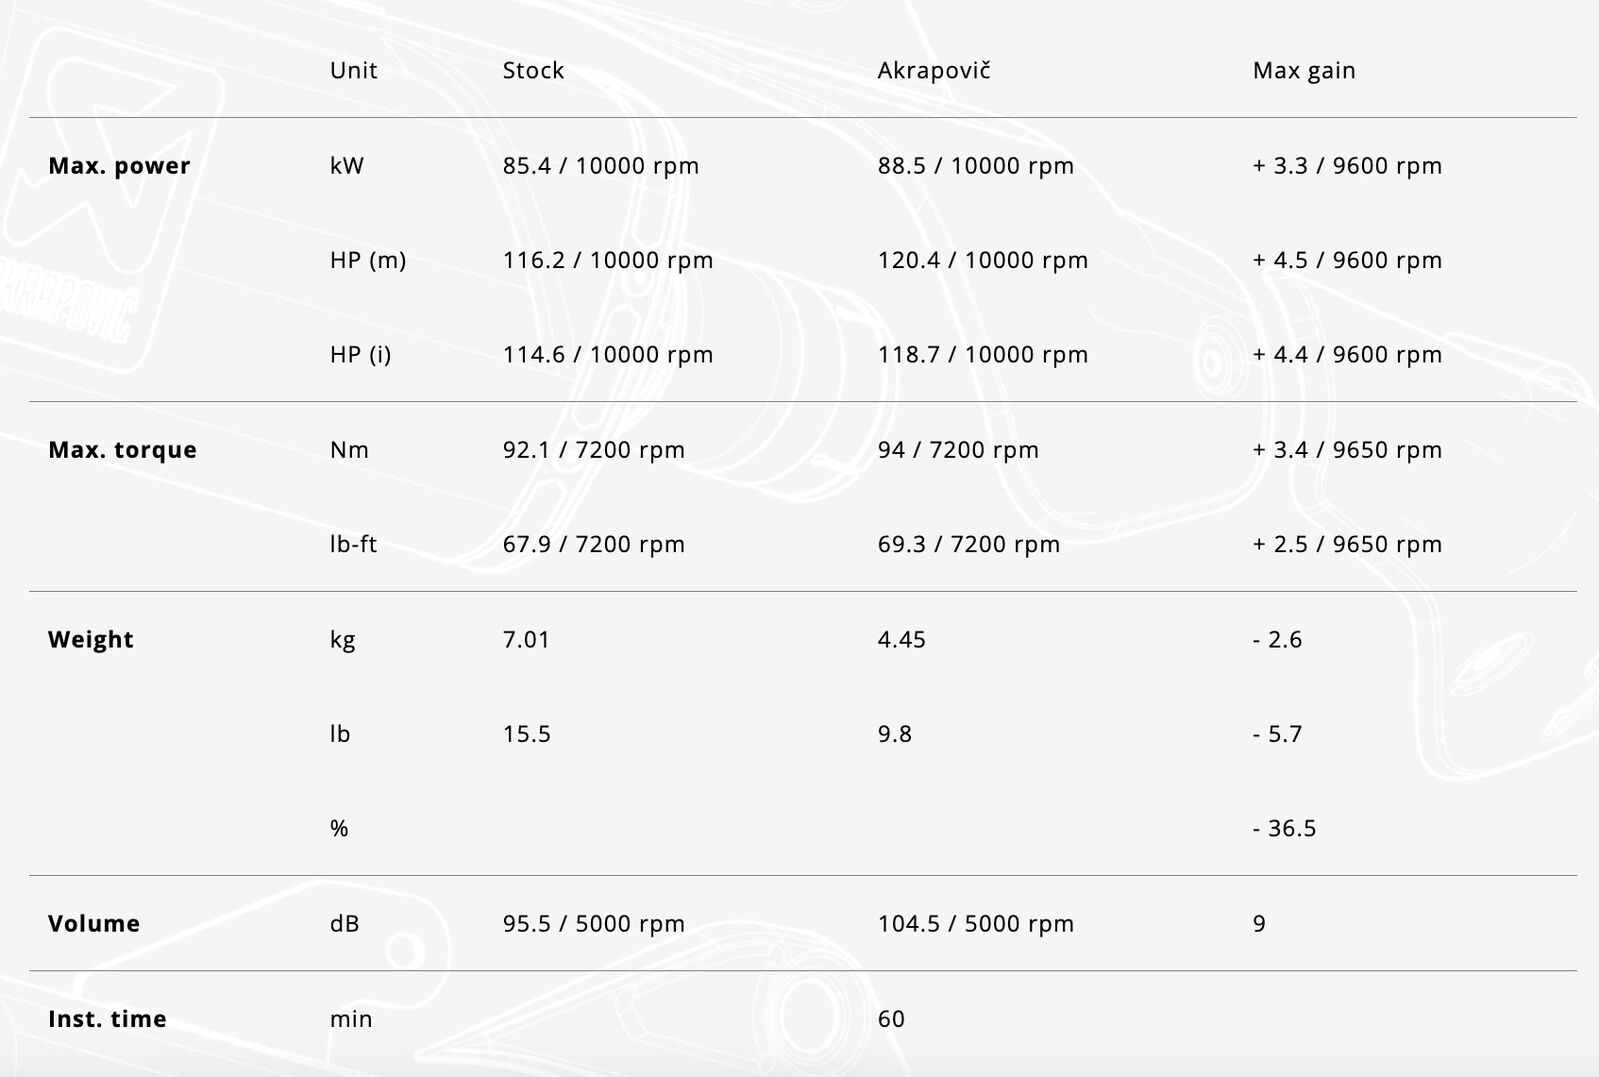This screenshot has width=1599, height=1077.
Task: Click the Max. power row label
Action: click(119, 166)
